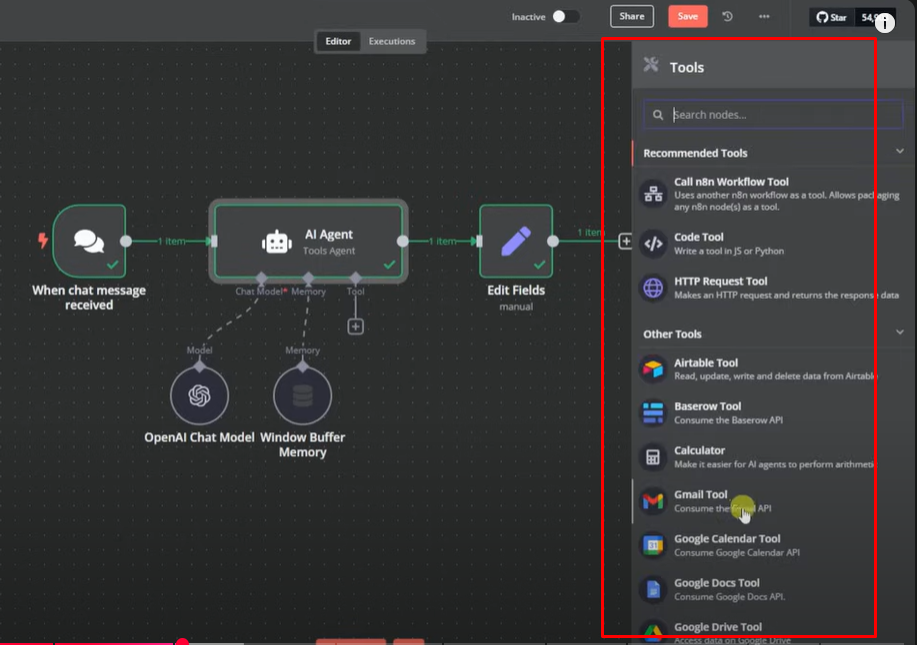Click the Chat Model connector diamond
Viewport: 917px width, 645px height.
(261, 278)
